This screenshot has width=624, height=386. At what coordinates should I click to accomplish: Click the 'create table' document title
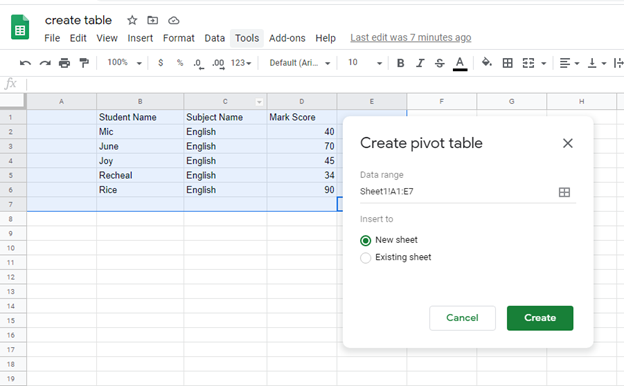78,20
